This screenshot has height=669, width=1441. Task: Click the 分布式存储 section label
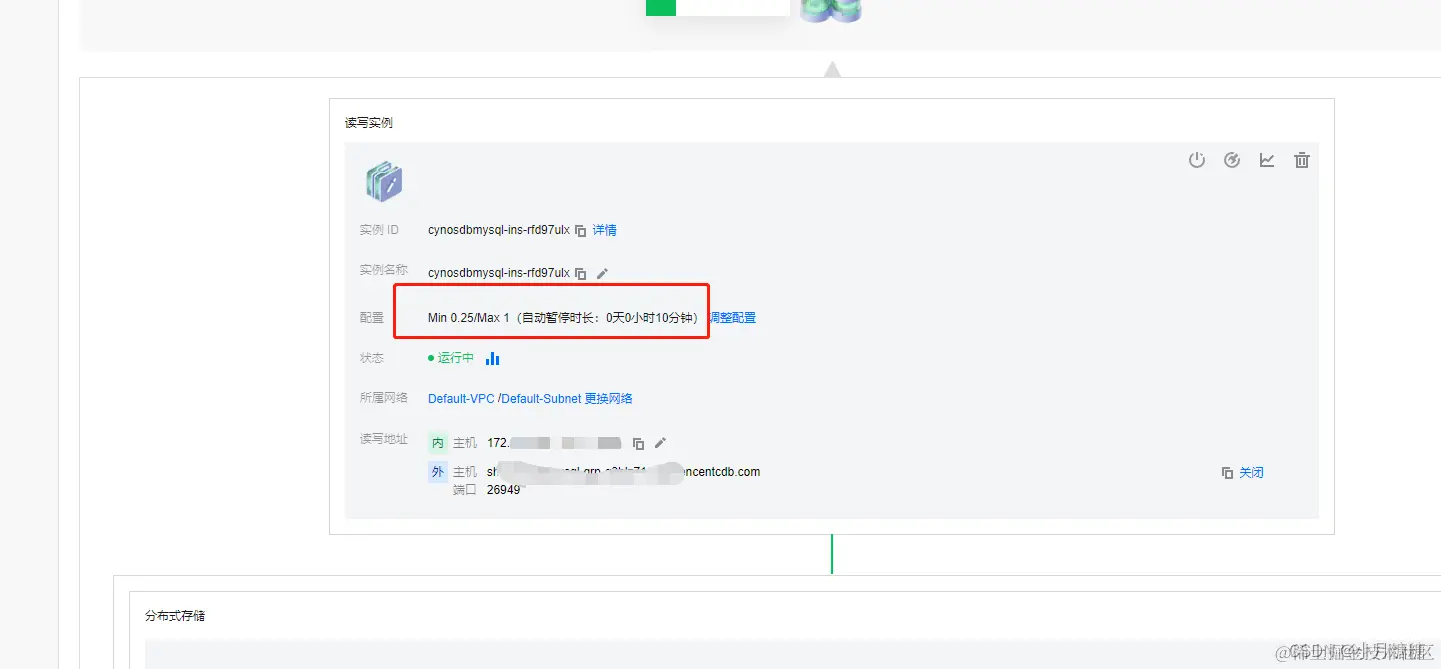click(x=177, y=615)
